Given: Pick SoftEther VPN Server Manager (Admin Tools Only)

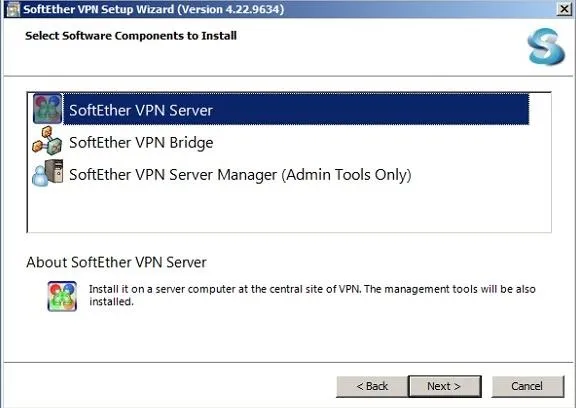Looking at the screenshot, I should [x=240, y=175].
